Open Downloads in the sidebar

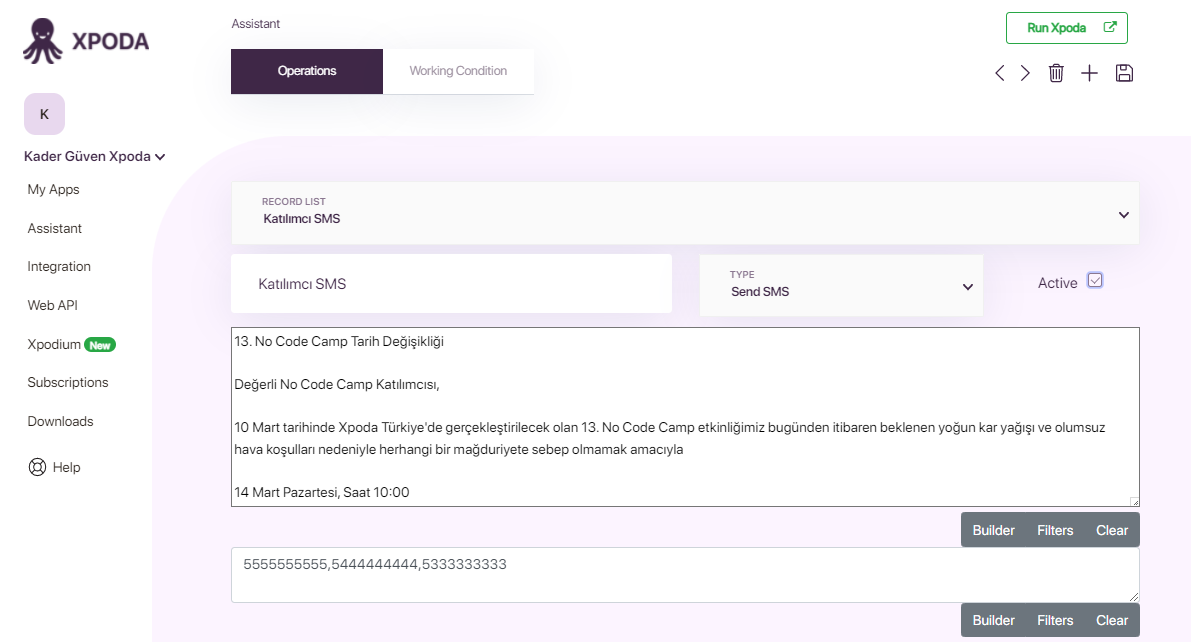coord(60,422)
